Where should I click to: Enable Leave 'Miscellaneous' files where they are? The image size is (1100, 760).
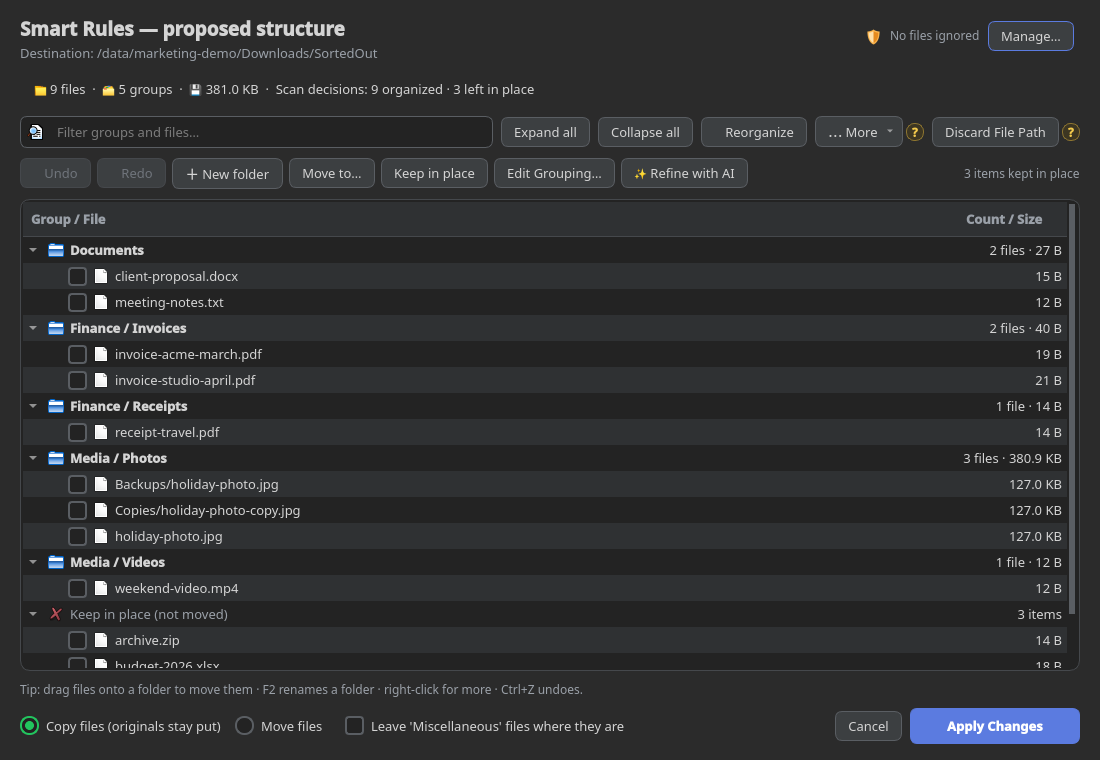tap(354, 726)
